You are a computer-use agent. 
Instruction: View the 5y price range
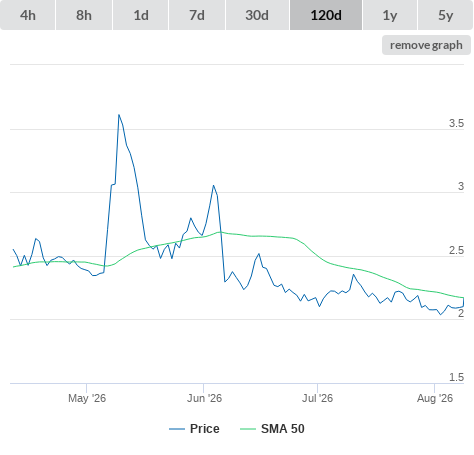coord(446,15)
